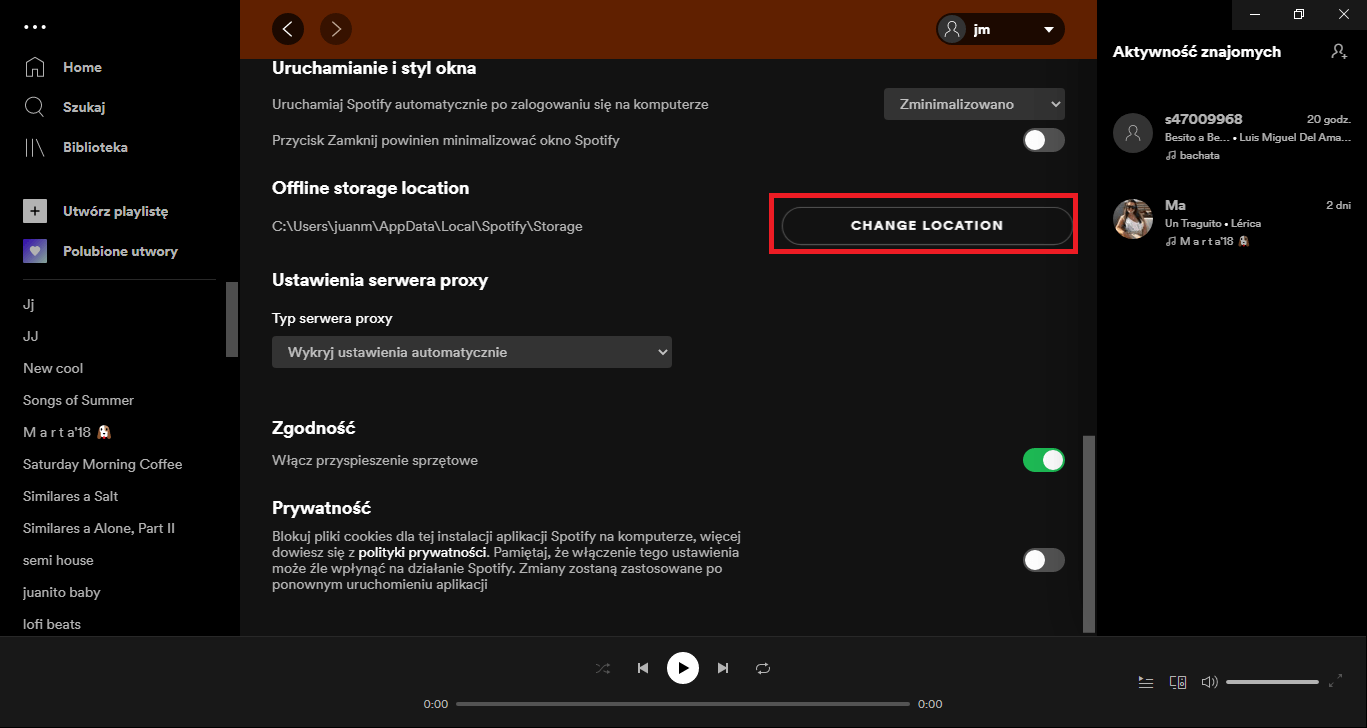Image resolution: width=1367 pixels, height=728 pixels.
Task: Open Songs of Summer playlist
Action: (x=78, y=400)
